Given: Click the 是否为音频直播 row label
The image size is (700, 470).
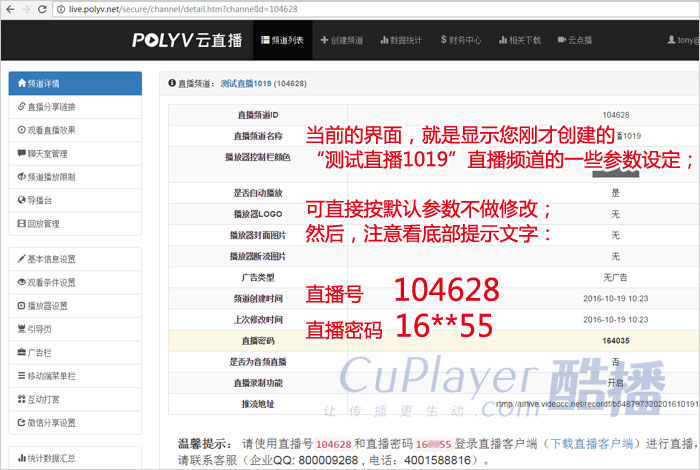Looking at the screenshot, I should tap(258, 362).
